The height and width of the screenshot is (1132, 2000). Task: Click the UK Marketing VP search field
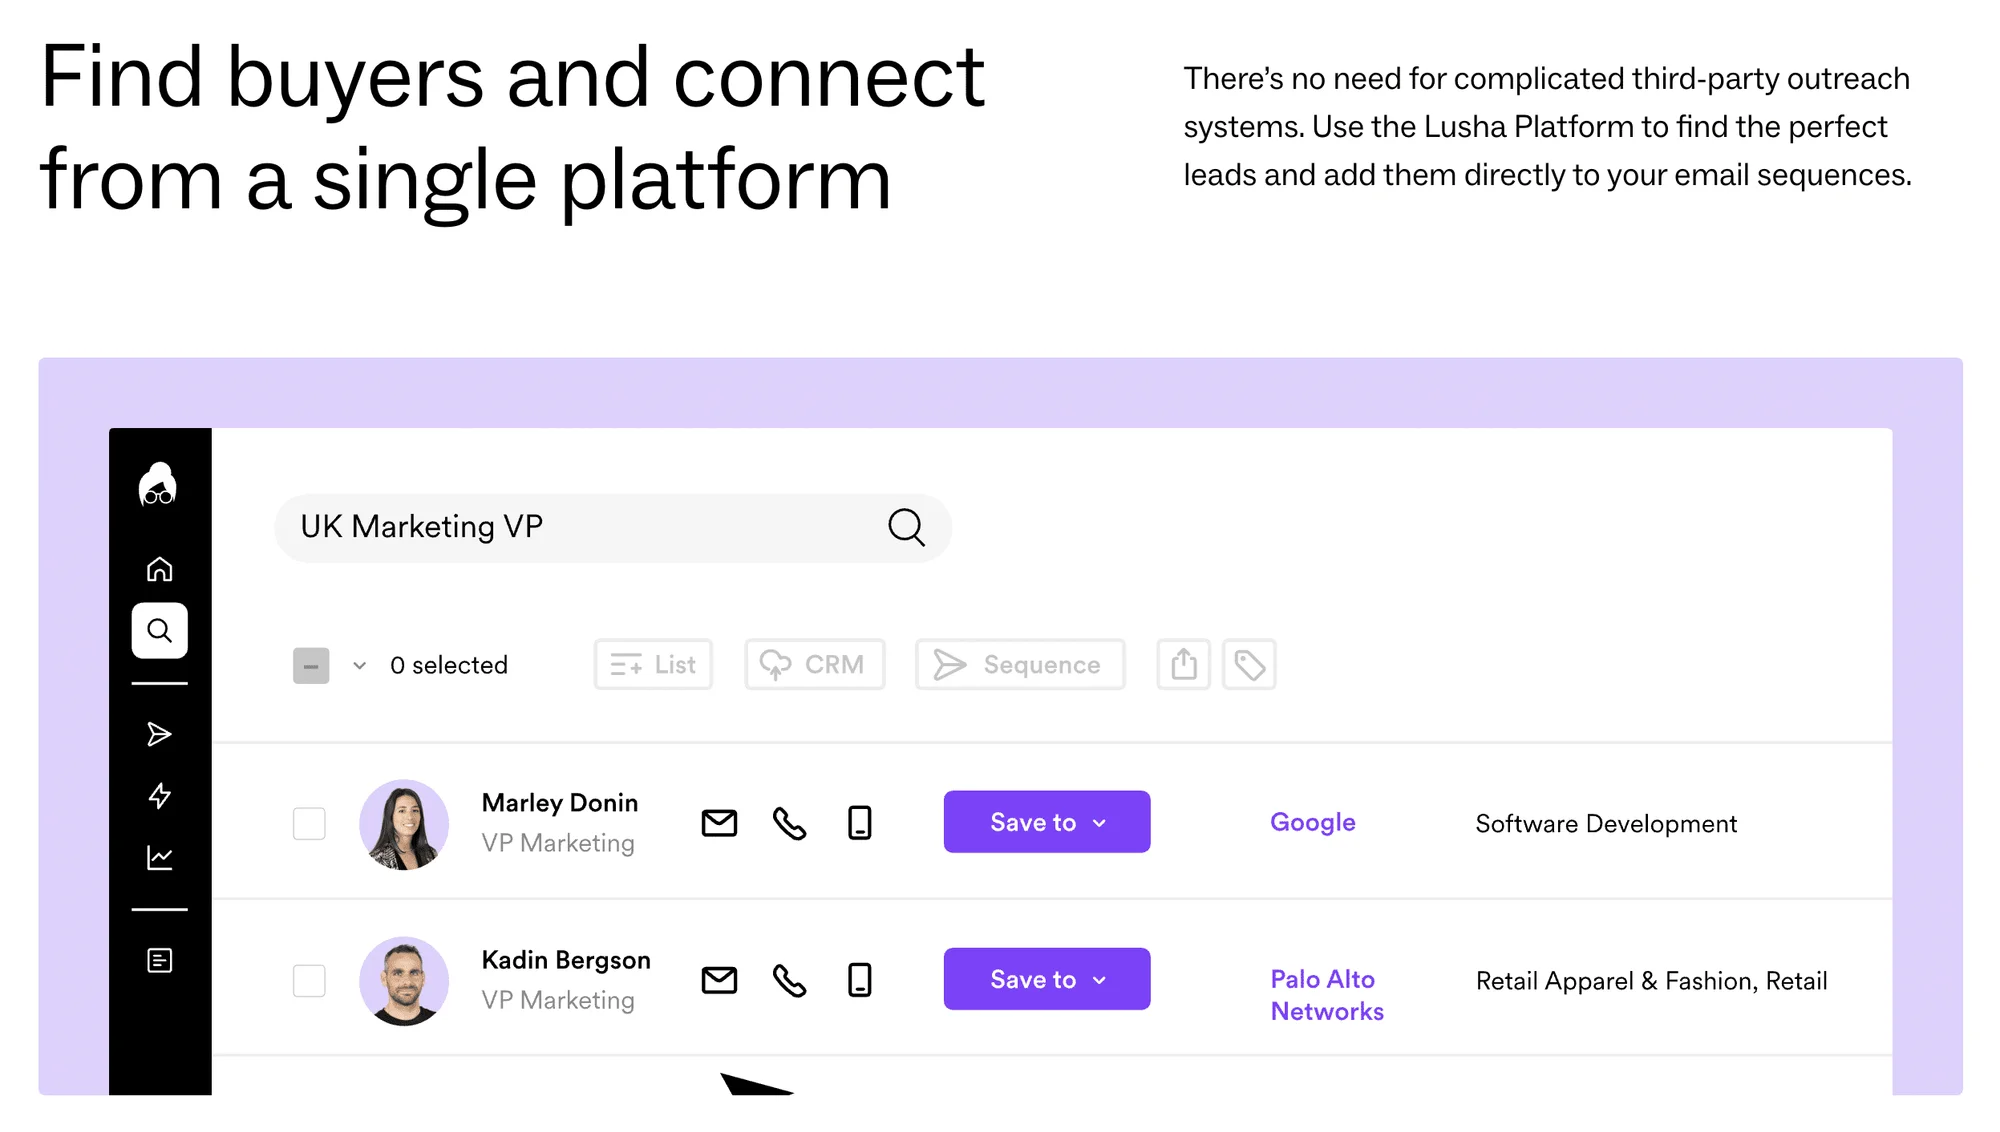(612, 528)
